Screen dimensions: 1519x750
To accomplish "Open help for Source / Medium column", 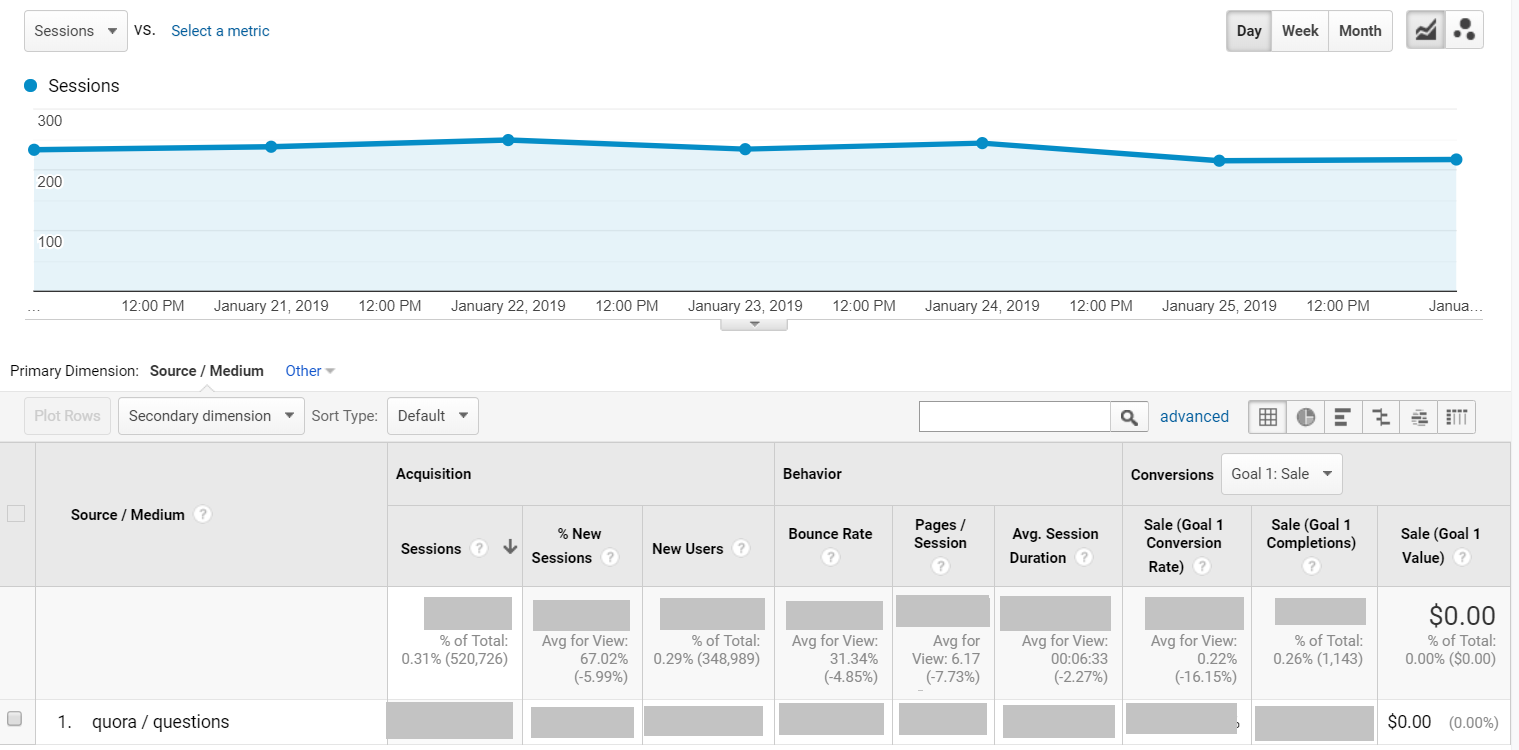I will [203, 514].
